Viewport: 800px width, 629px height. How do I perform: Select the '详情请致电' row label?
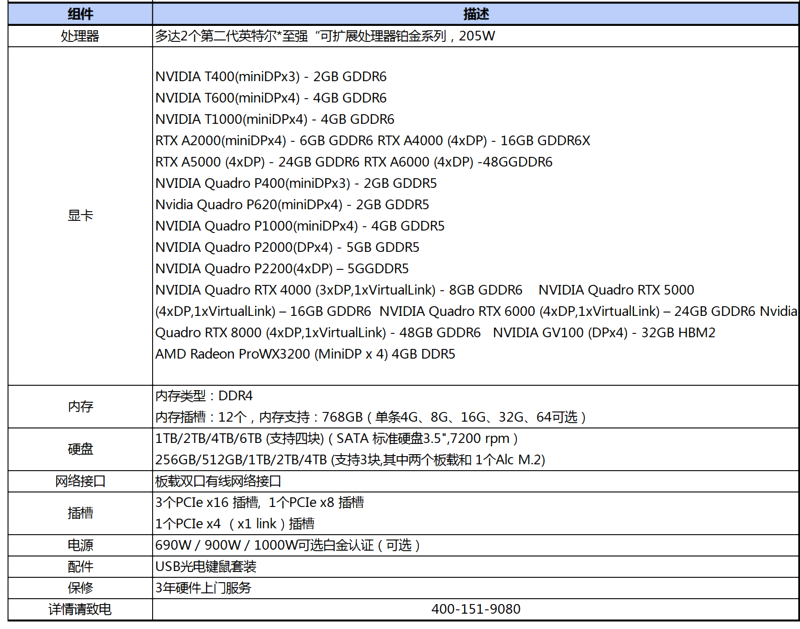[80, 610]
